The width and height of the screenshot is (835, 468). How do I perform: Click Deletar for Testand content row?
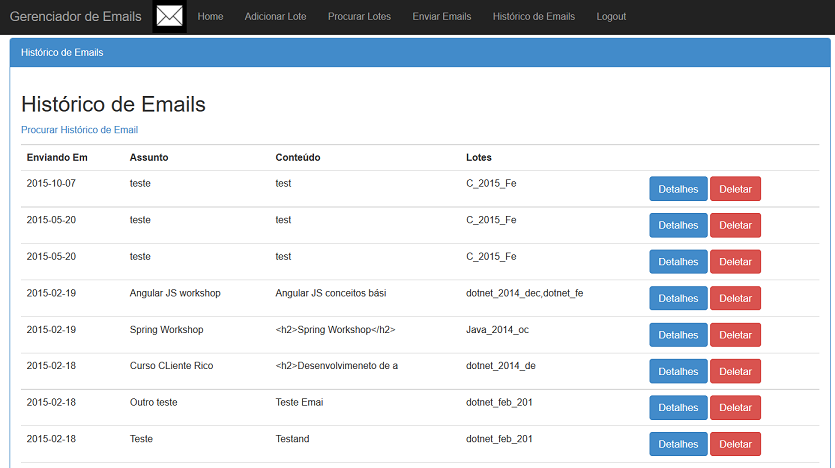(x=735, y=444)
